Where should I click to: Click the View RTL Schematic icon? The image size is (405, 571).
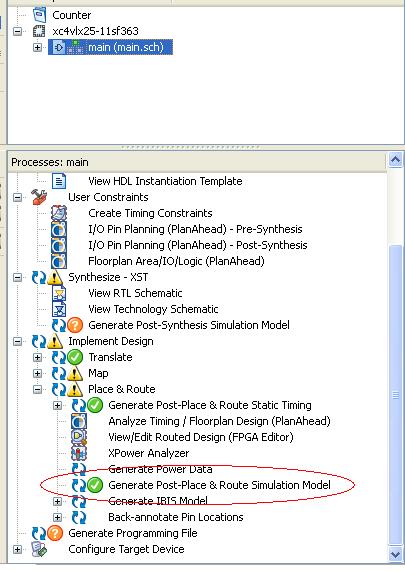59,293
